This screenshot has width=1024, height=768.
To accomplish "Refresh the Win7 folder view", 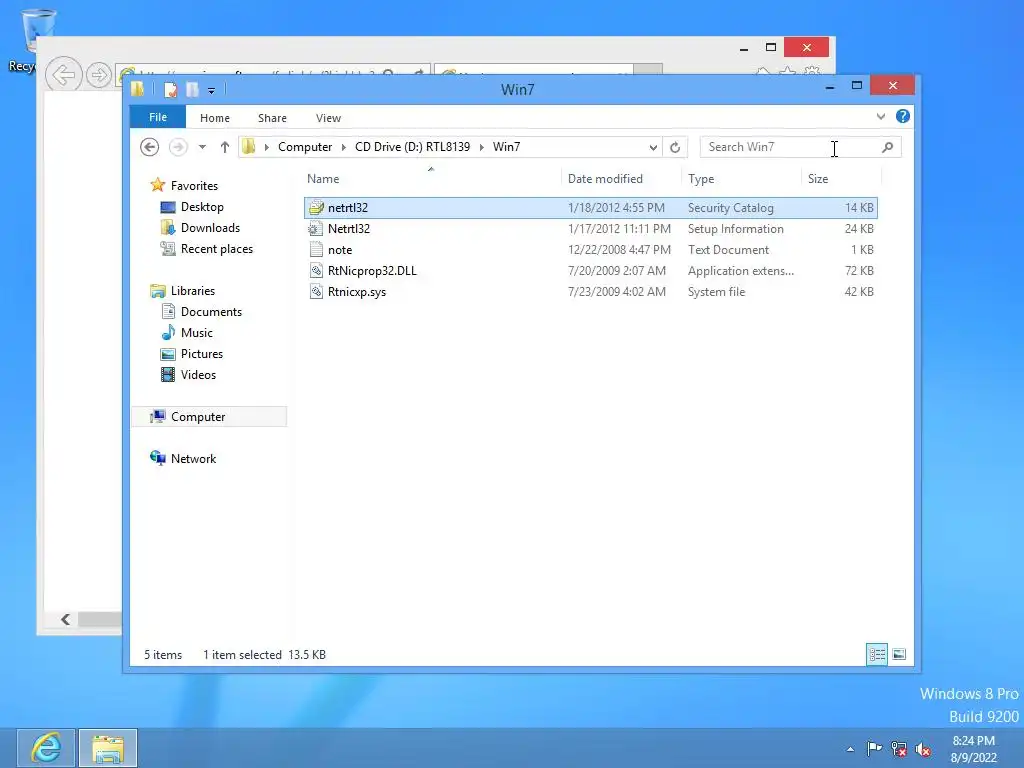I will [675, 147].
